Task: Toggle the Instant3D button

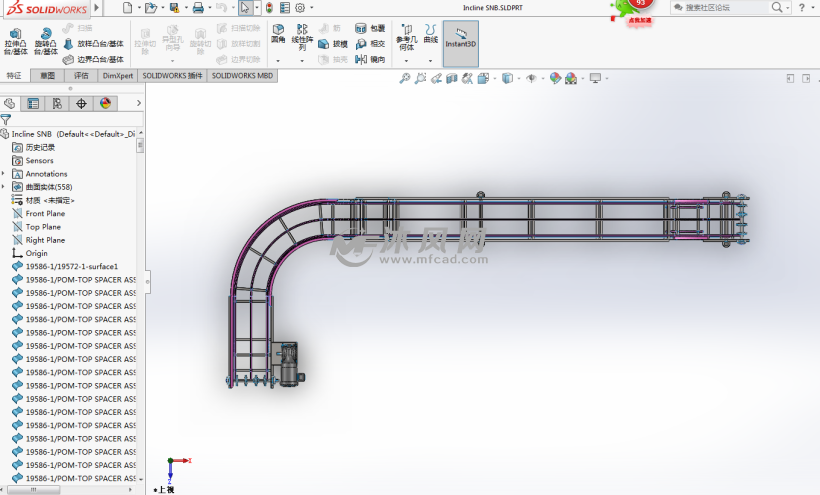Action: [461, 44]
